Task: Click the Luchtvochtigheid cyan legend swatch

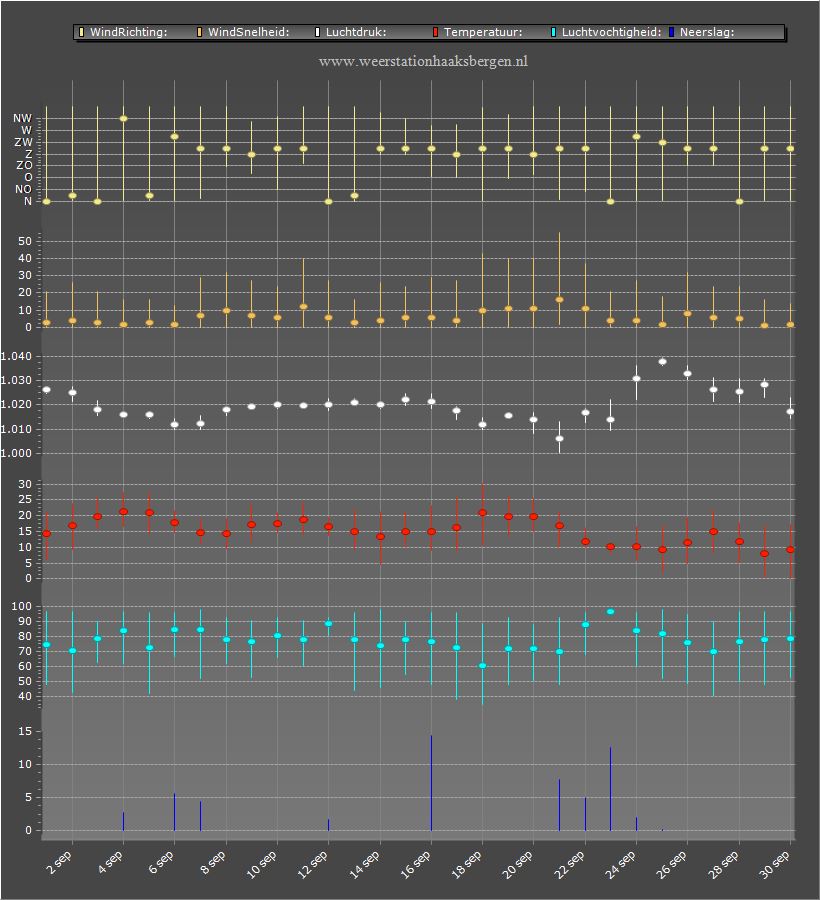Action: (x=554, y=32)
